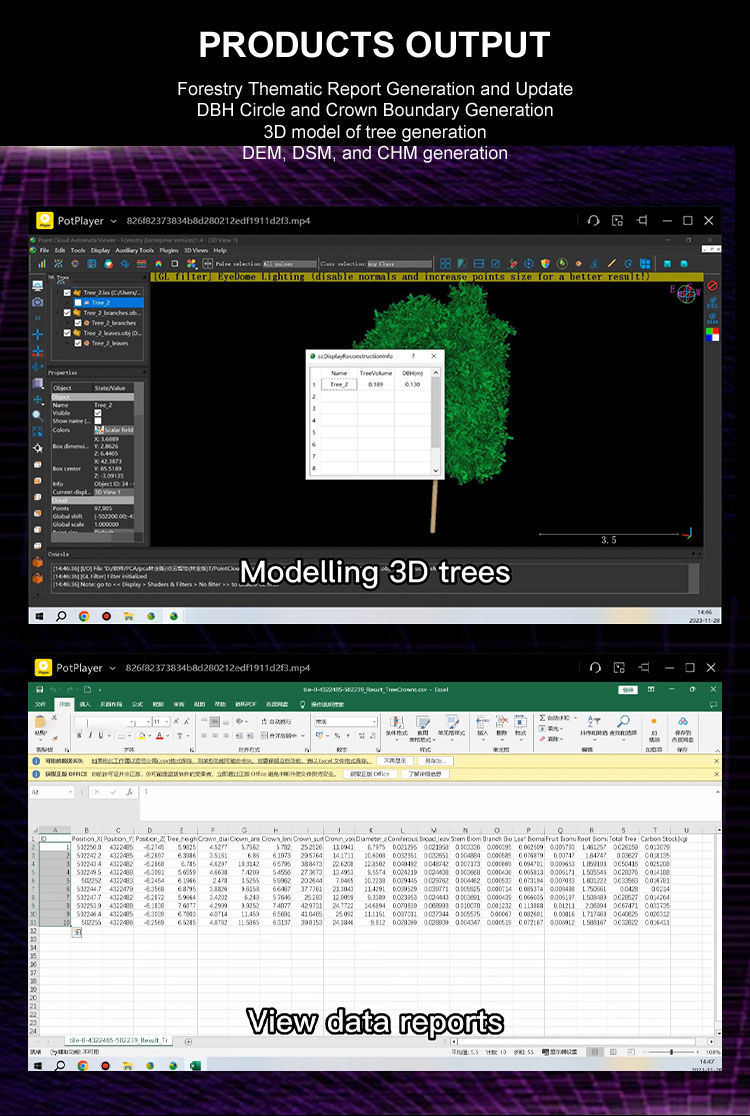This screenshot has height=1116, width=750.
Task: Select the tile-0-4322485-502239_Result sheet tab
Action: (120, 1041)
